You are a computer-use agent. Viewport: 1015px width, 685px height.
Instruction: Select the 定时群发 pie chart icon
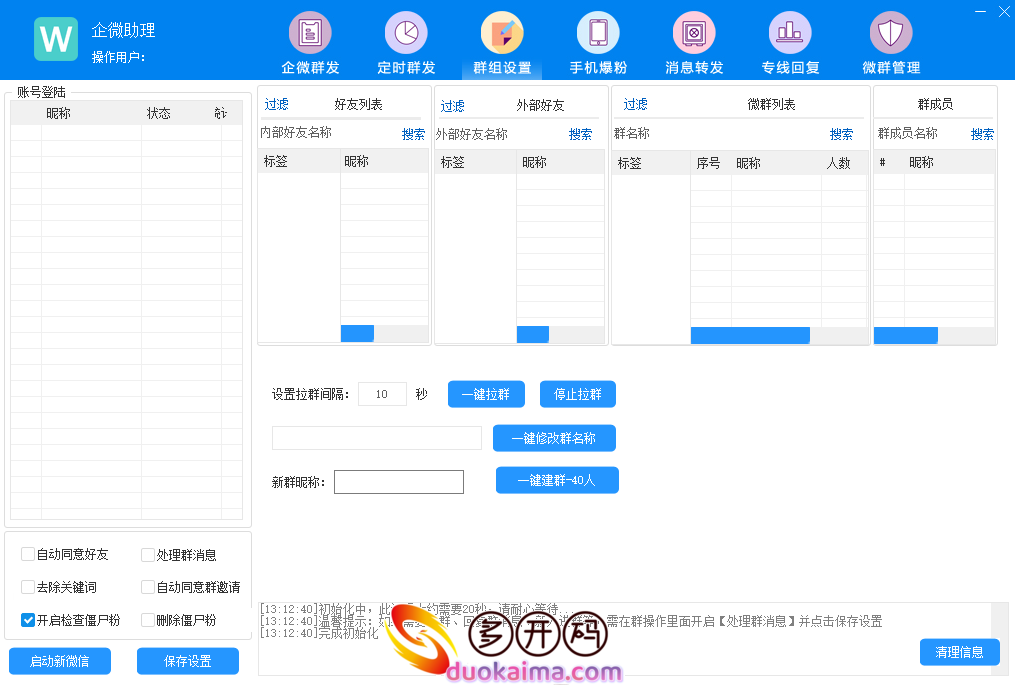coord(406,33)
